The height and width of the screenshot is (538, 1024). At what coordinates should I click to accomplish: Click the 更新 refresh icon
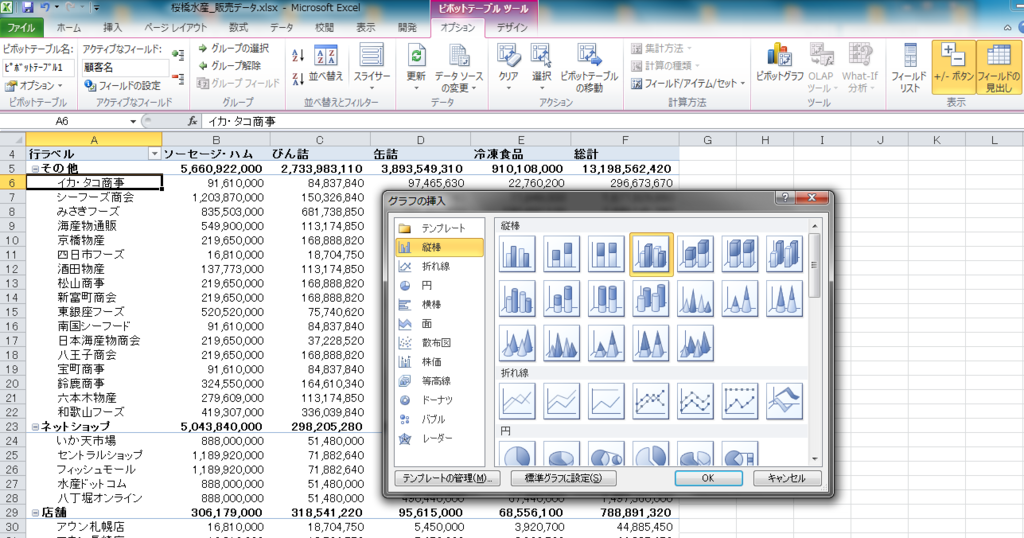(416, 65)
